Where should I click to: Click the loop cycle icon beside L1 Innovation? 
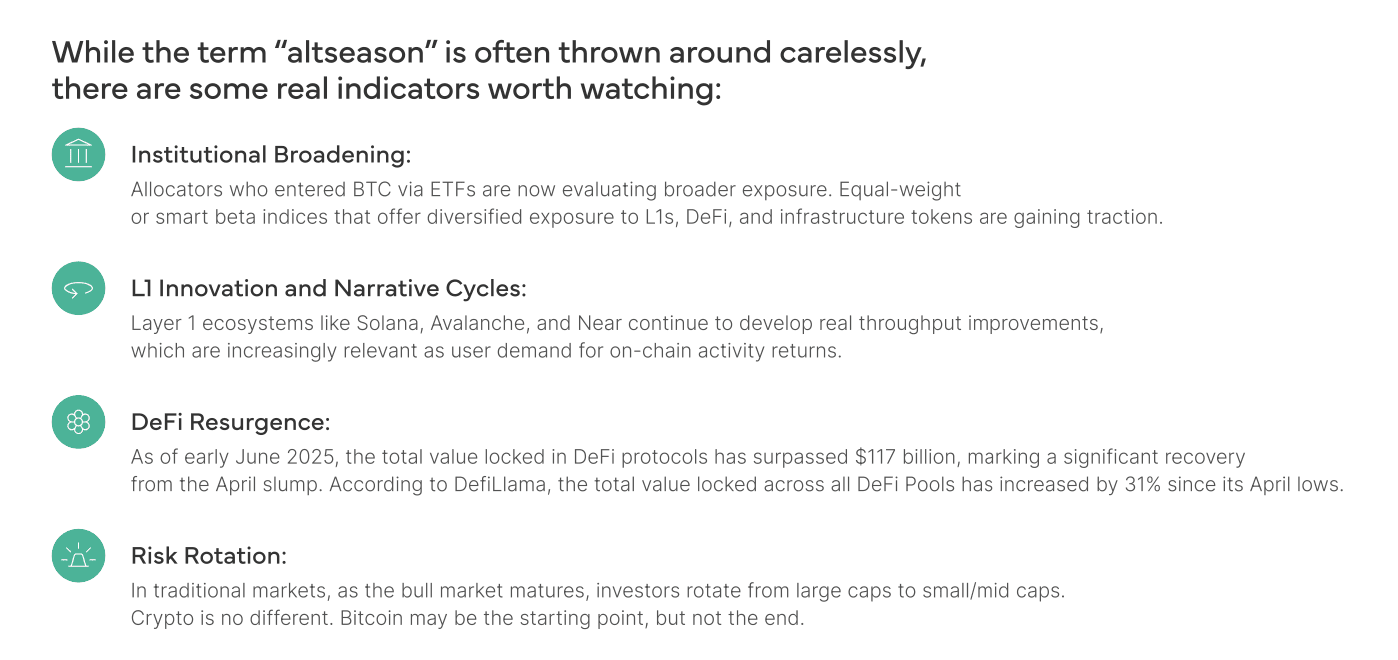point(78,289)
